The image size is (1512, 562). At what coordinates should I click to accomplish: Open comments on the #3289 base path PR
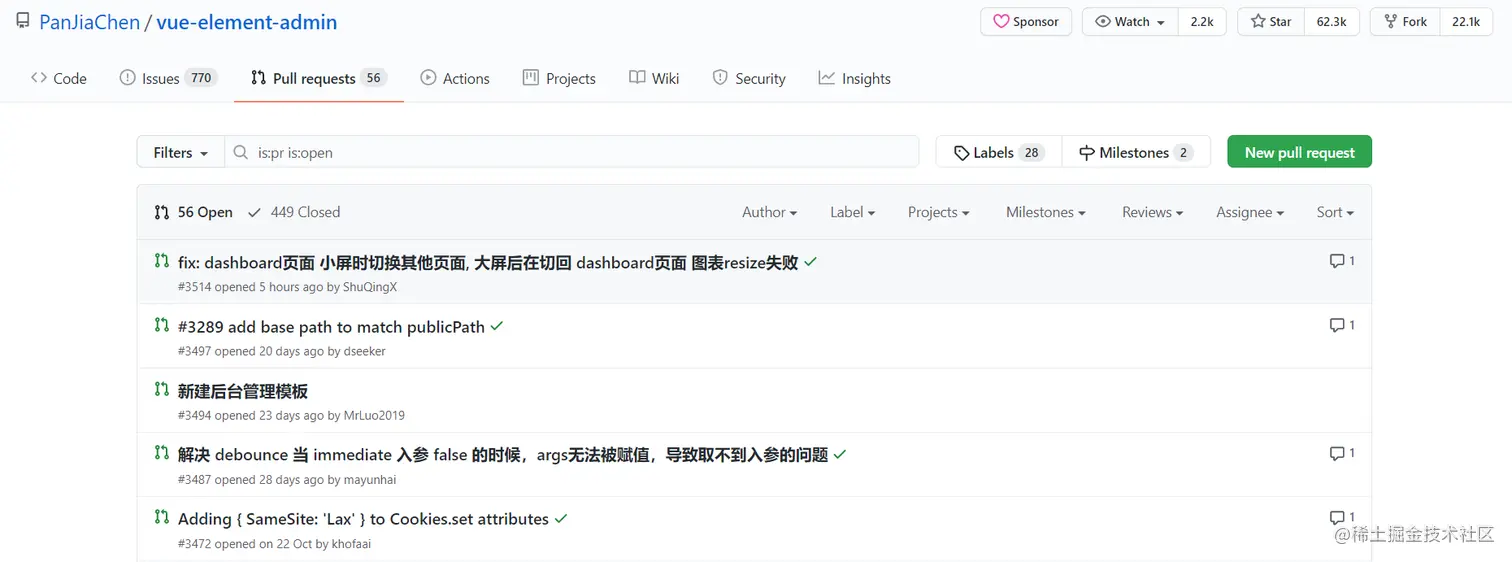(x=1342, y=325)
